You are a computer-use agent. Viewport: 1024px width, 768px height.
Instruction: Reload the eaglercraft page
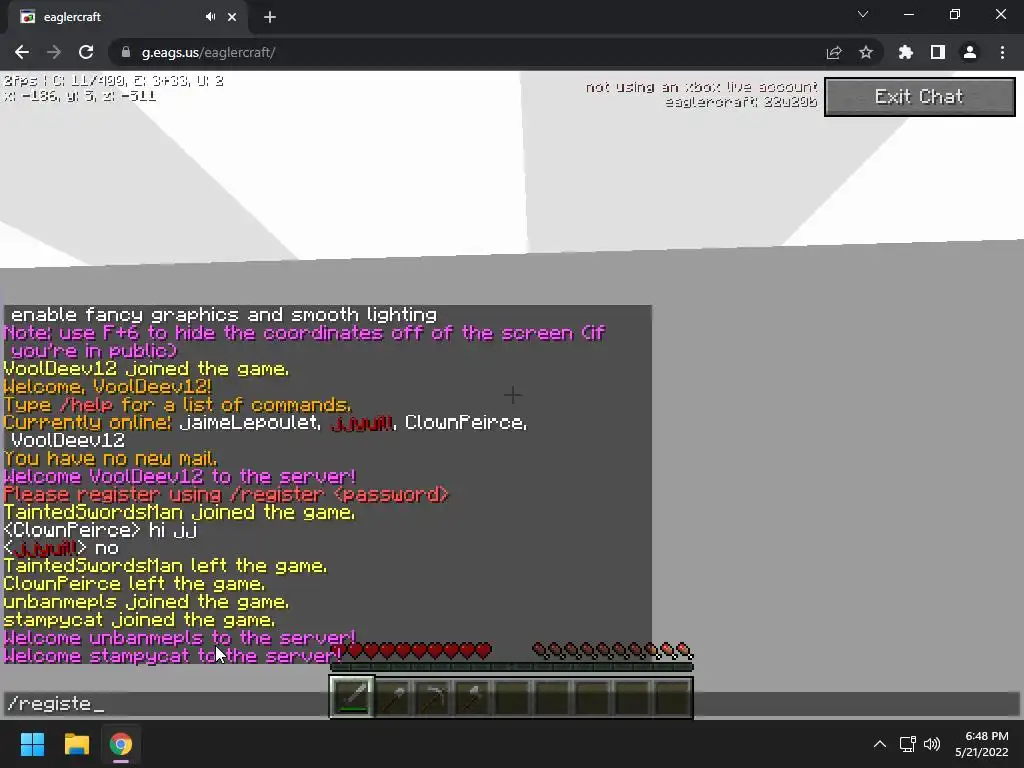pos(86,52)
